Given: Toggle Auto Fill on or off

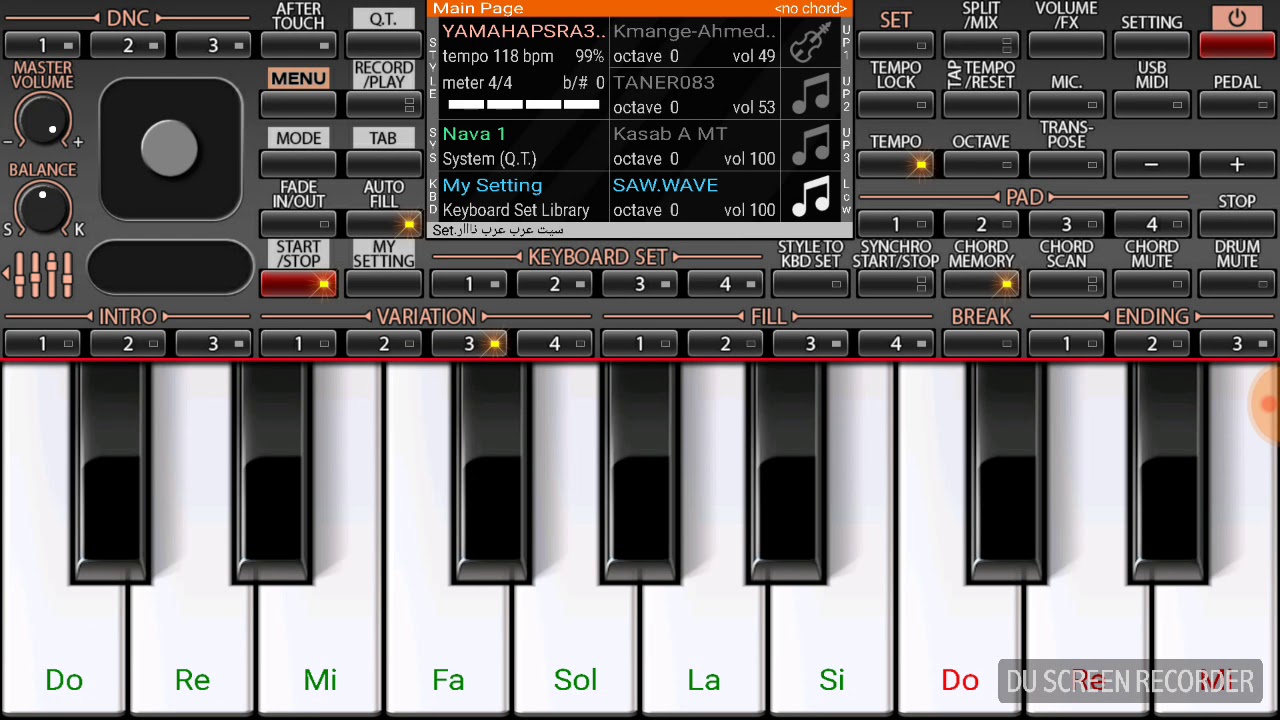Looking at the screenshot, I should [x=383, y=224].
